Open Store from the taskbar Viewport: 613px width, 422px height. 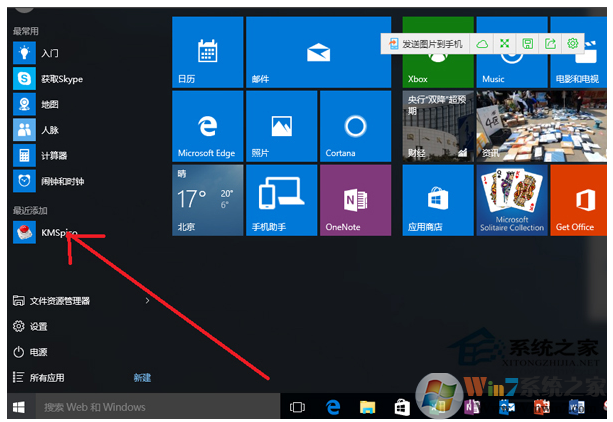point(402,407)
